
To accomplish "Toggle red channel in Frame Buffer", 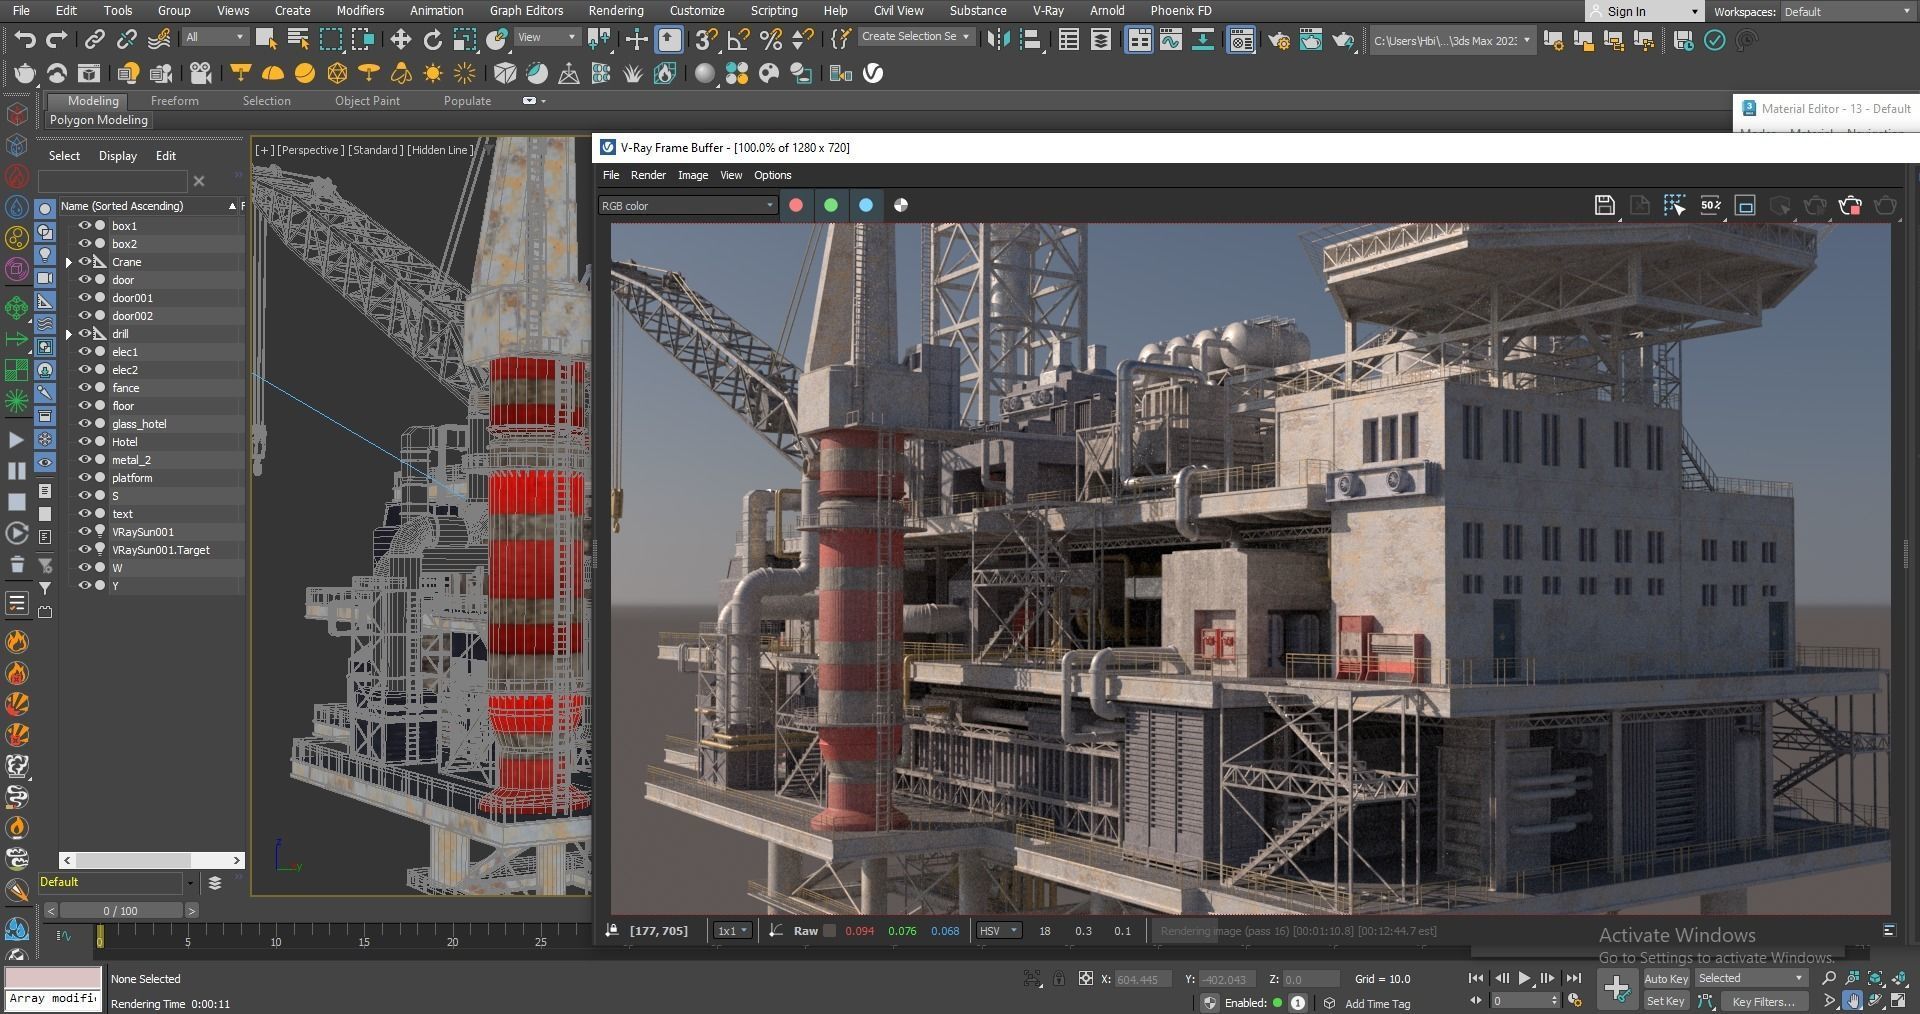I will (x=796, y=205).
